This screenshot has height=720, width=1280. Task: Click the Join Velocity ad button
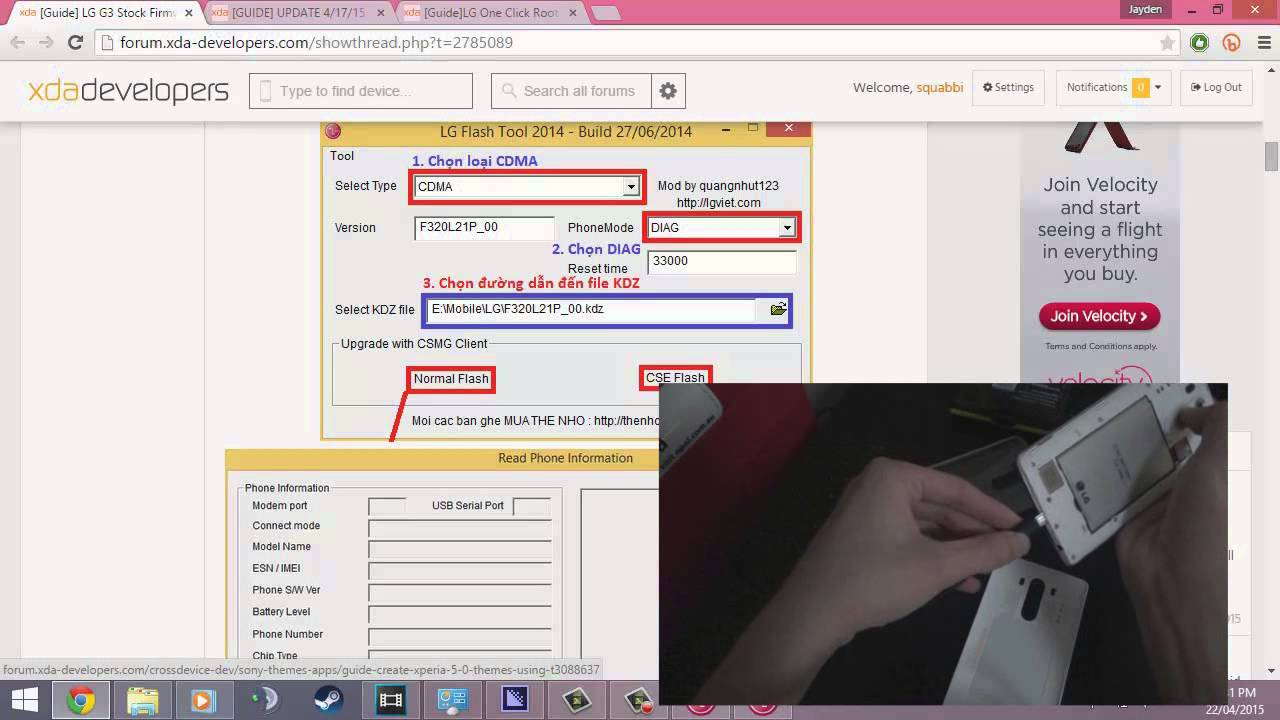tap(1099, 316)
